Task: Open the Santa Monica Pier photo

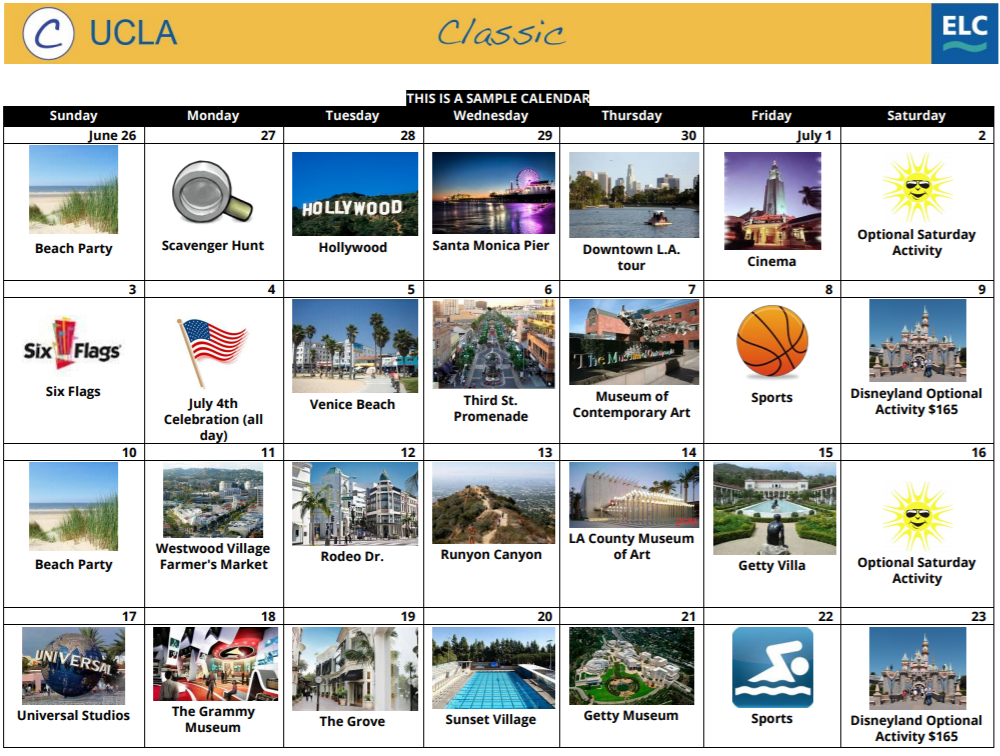Action: [493, 193]
